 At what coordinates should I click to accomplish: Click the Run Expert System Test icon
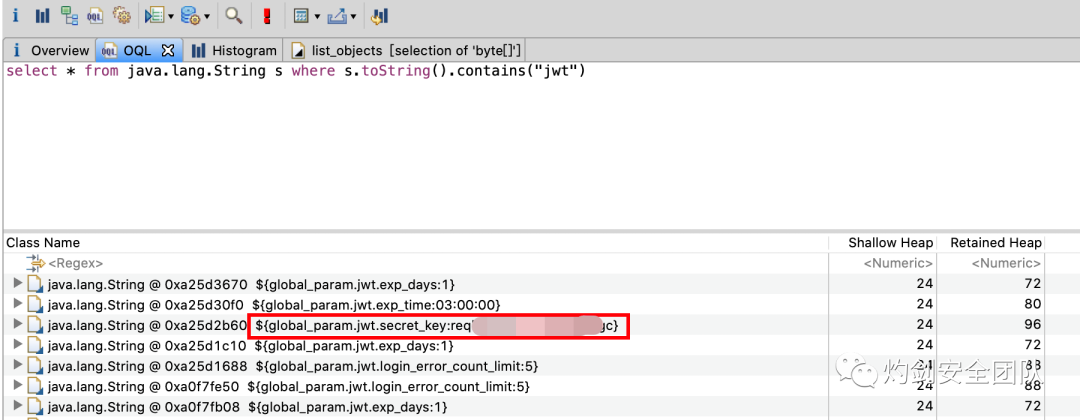[x=154, y=15]
